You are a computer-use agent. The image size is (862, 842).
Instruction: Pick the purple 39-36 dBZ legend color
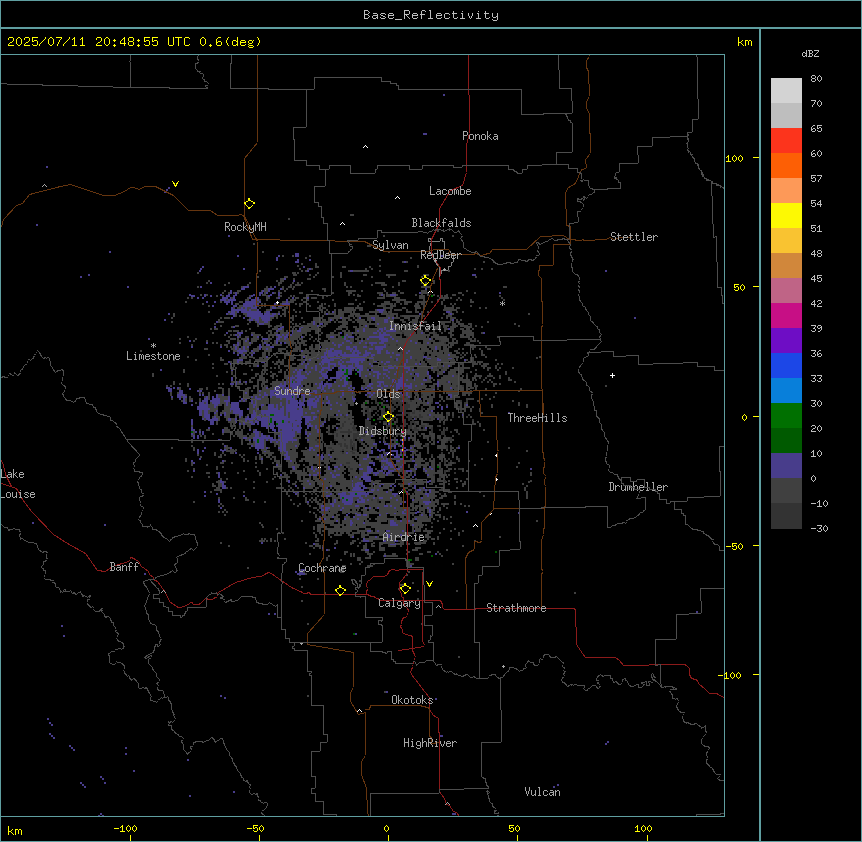pos(786,341)
